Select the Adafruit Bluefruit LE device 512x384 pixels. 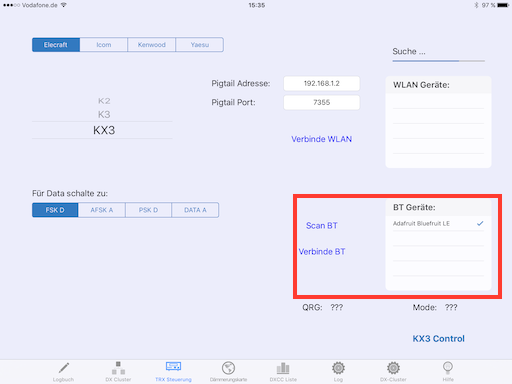tap(438, 223)
